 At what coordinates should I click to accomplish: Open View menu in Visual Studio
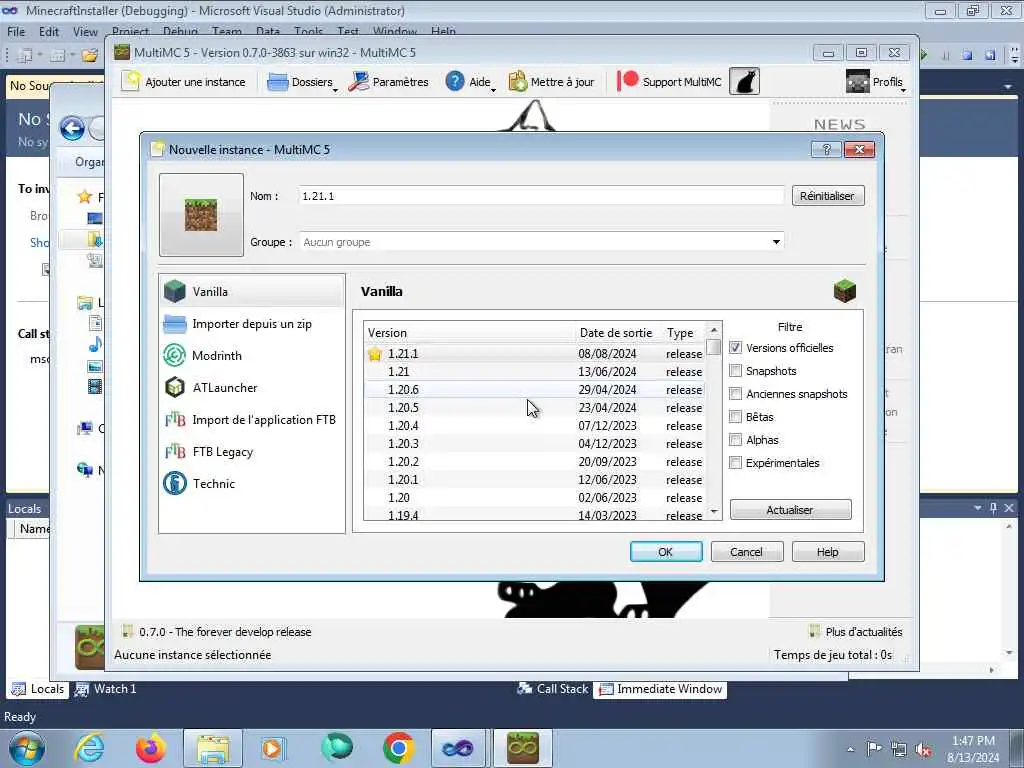coord(85,31)
